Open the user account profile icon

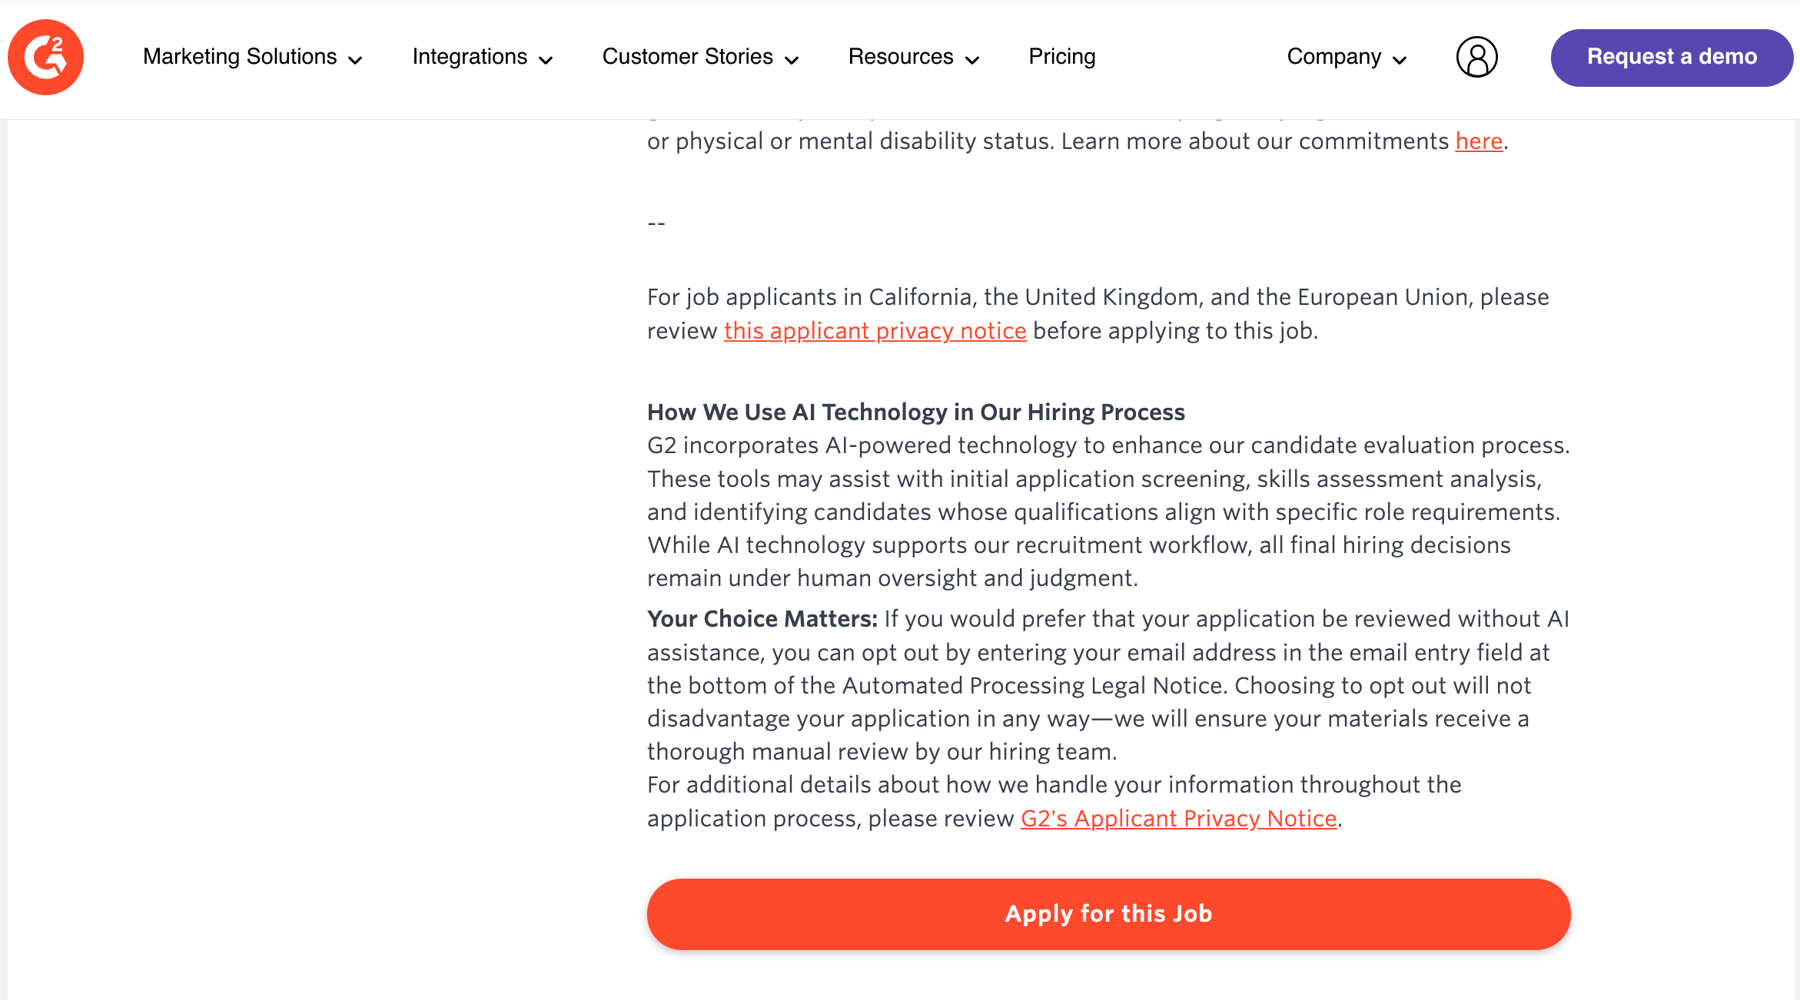point(1476,57)
